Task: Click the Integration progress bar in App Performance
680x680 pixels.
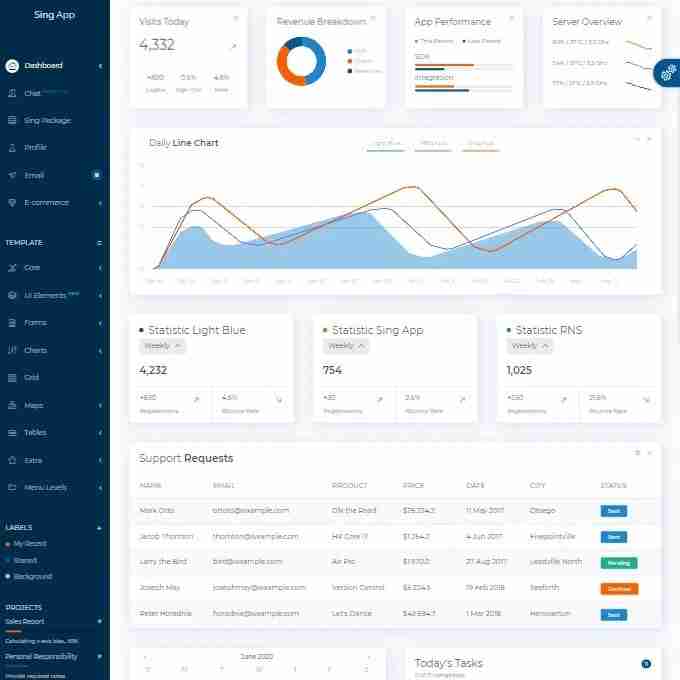Action: tap(463, 88)
